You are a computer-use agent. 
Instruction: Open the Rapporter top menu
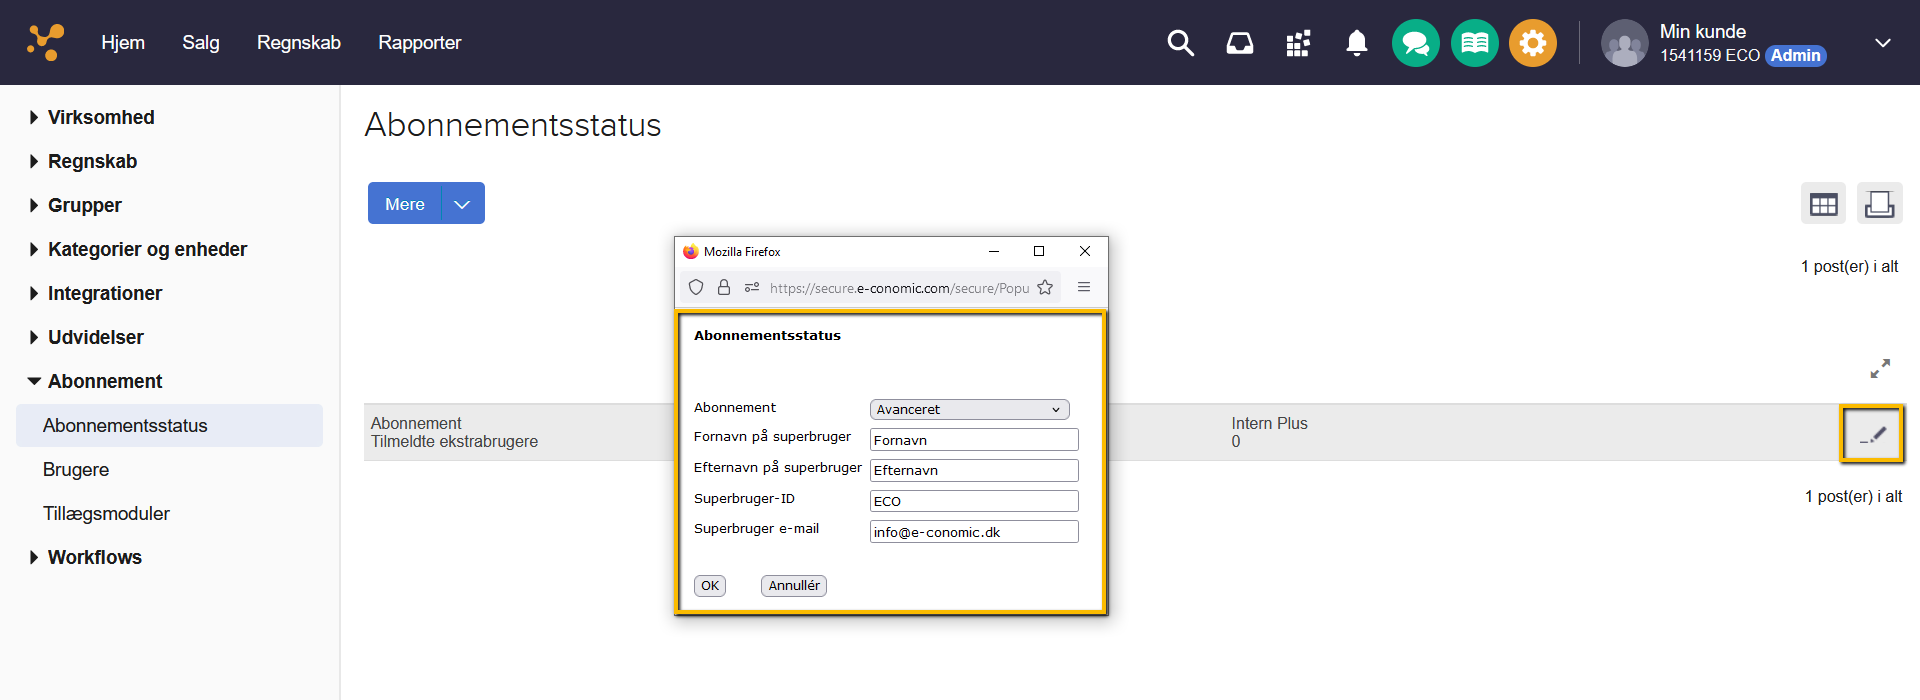click(x=419, y=43)
